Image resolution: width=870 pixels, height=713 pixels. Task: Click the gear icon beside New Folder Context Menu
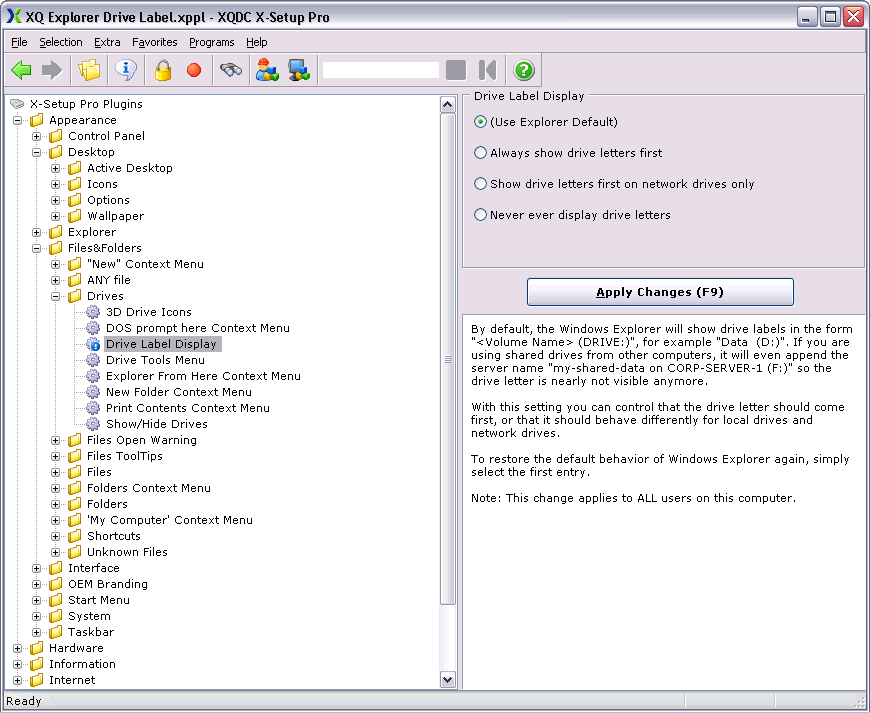tap(93, 392)
